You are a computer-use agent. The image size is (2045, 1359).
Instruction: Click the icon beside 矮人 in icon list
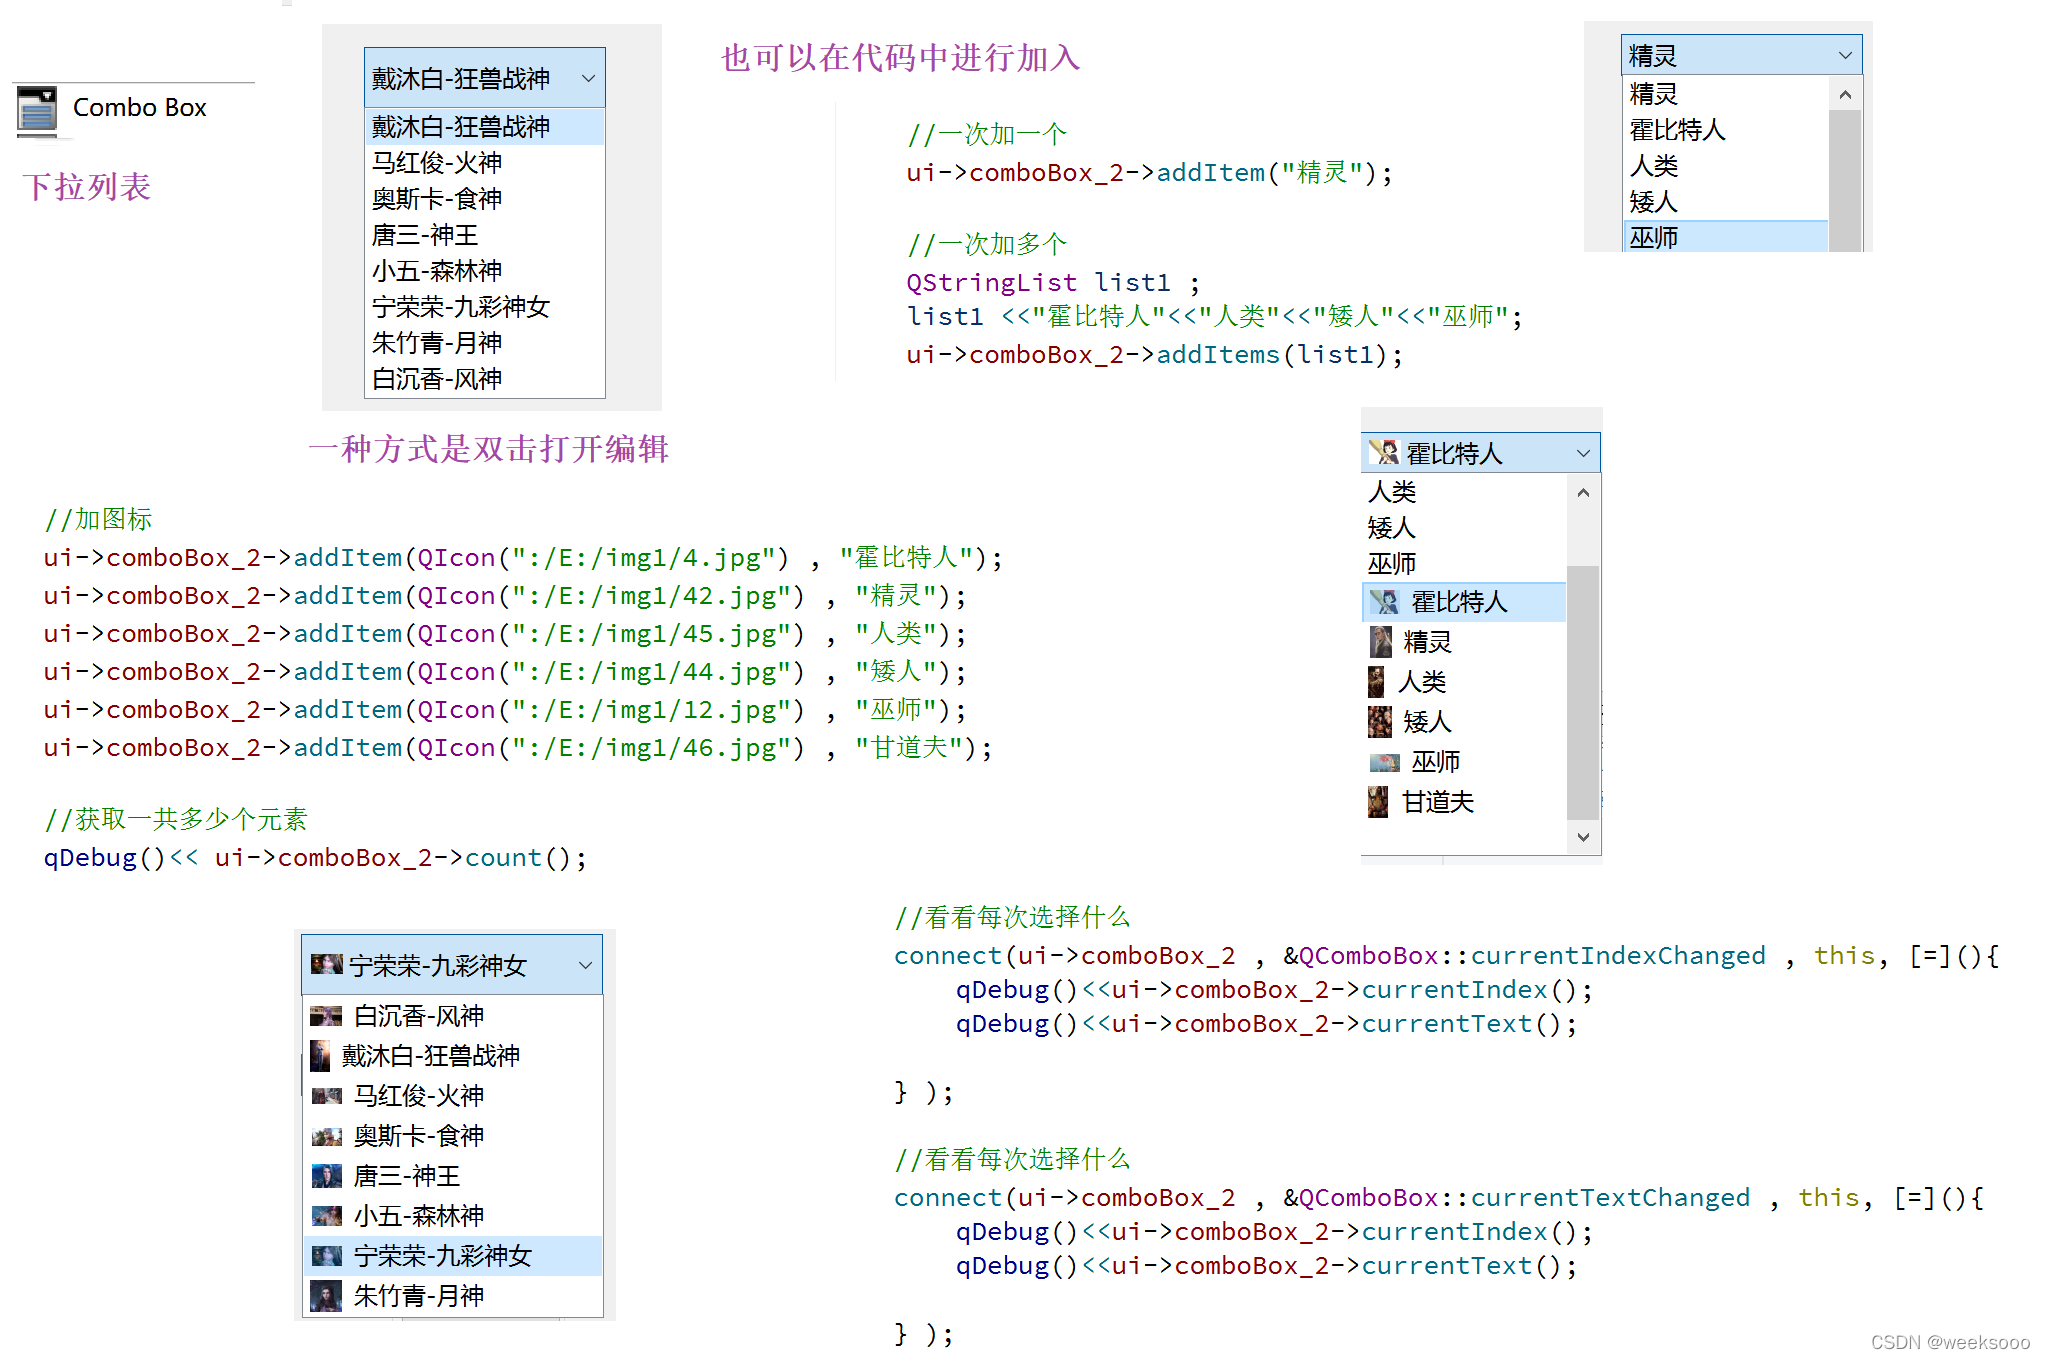coord(1380,721)
